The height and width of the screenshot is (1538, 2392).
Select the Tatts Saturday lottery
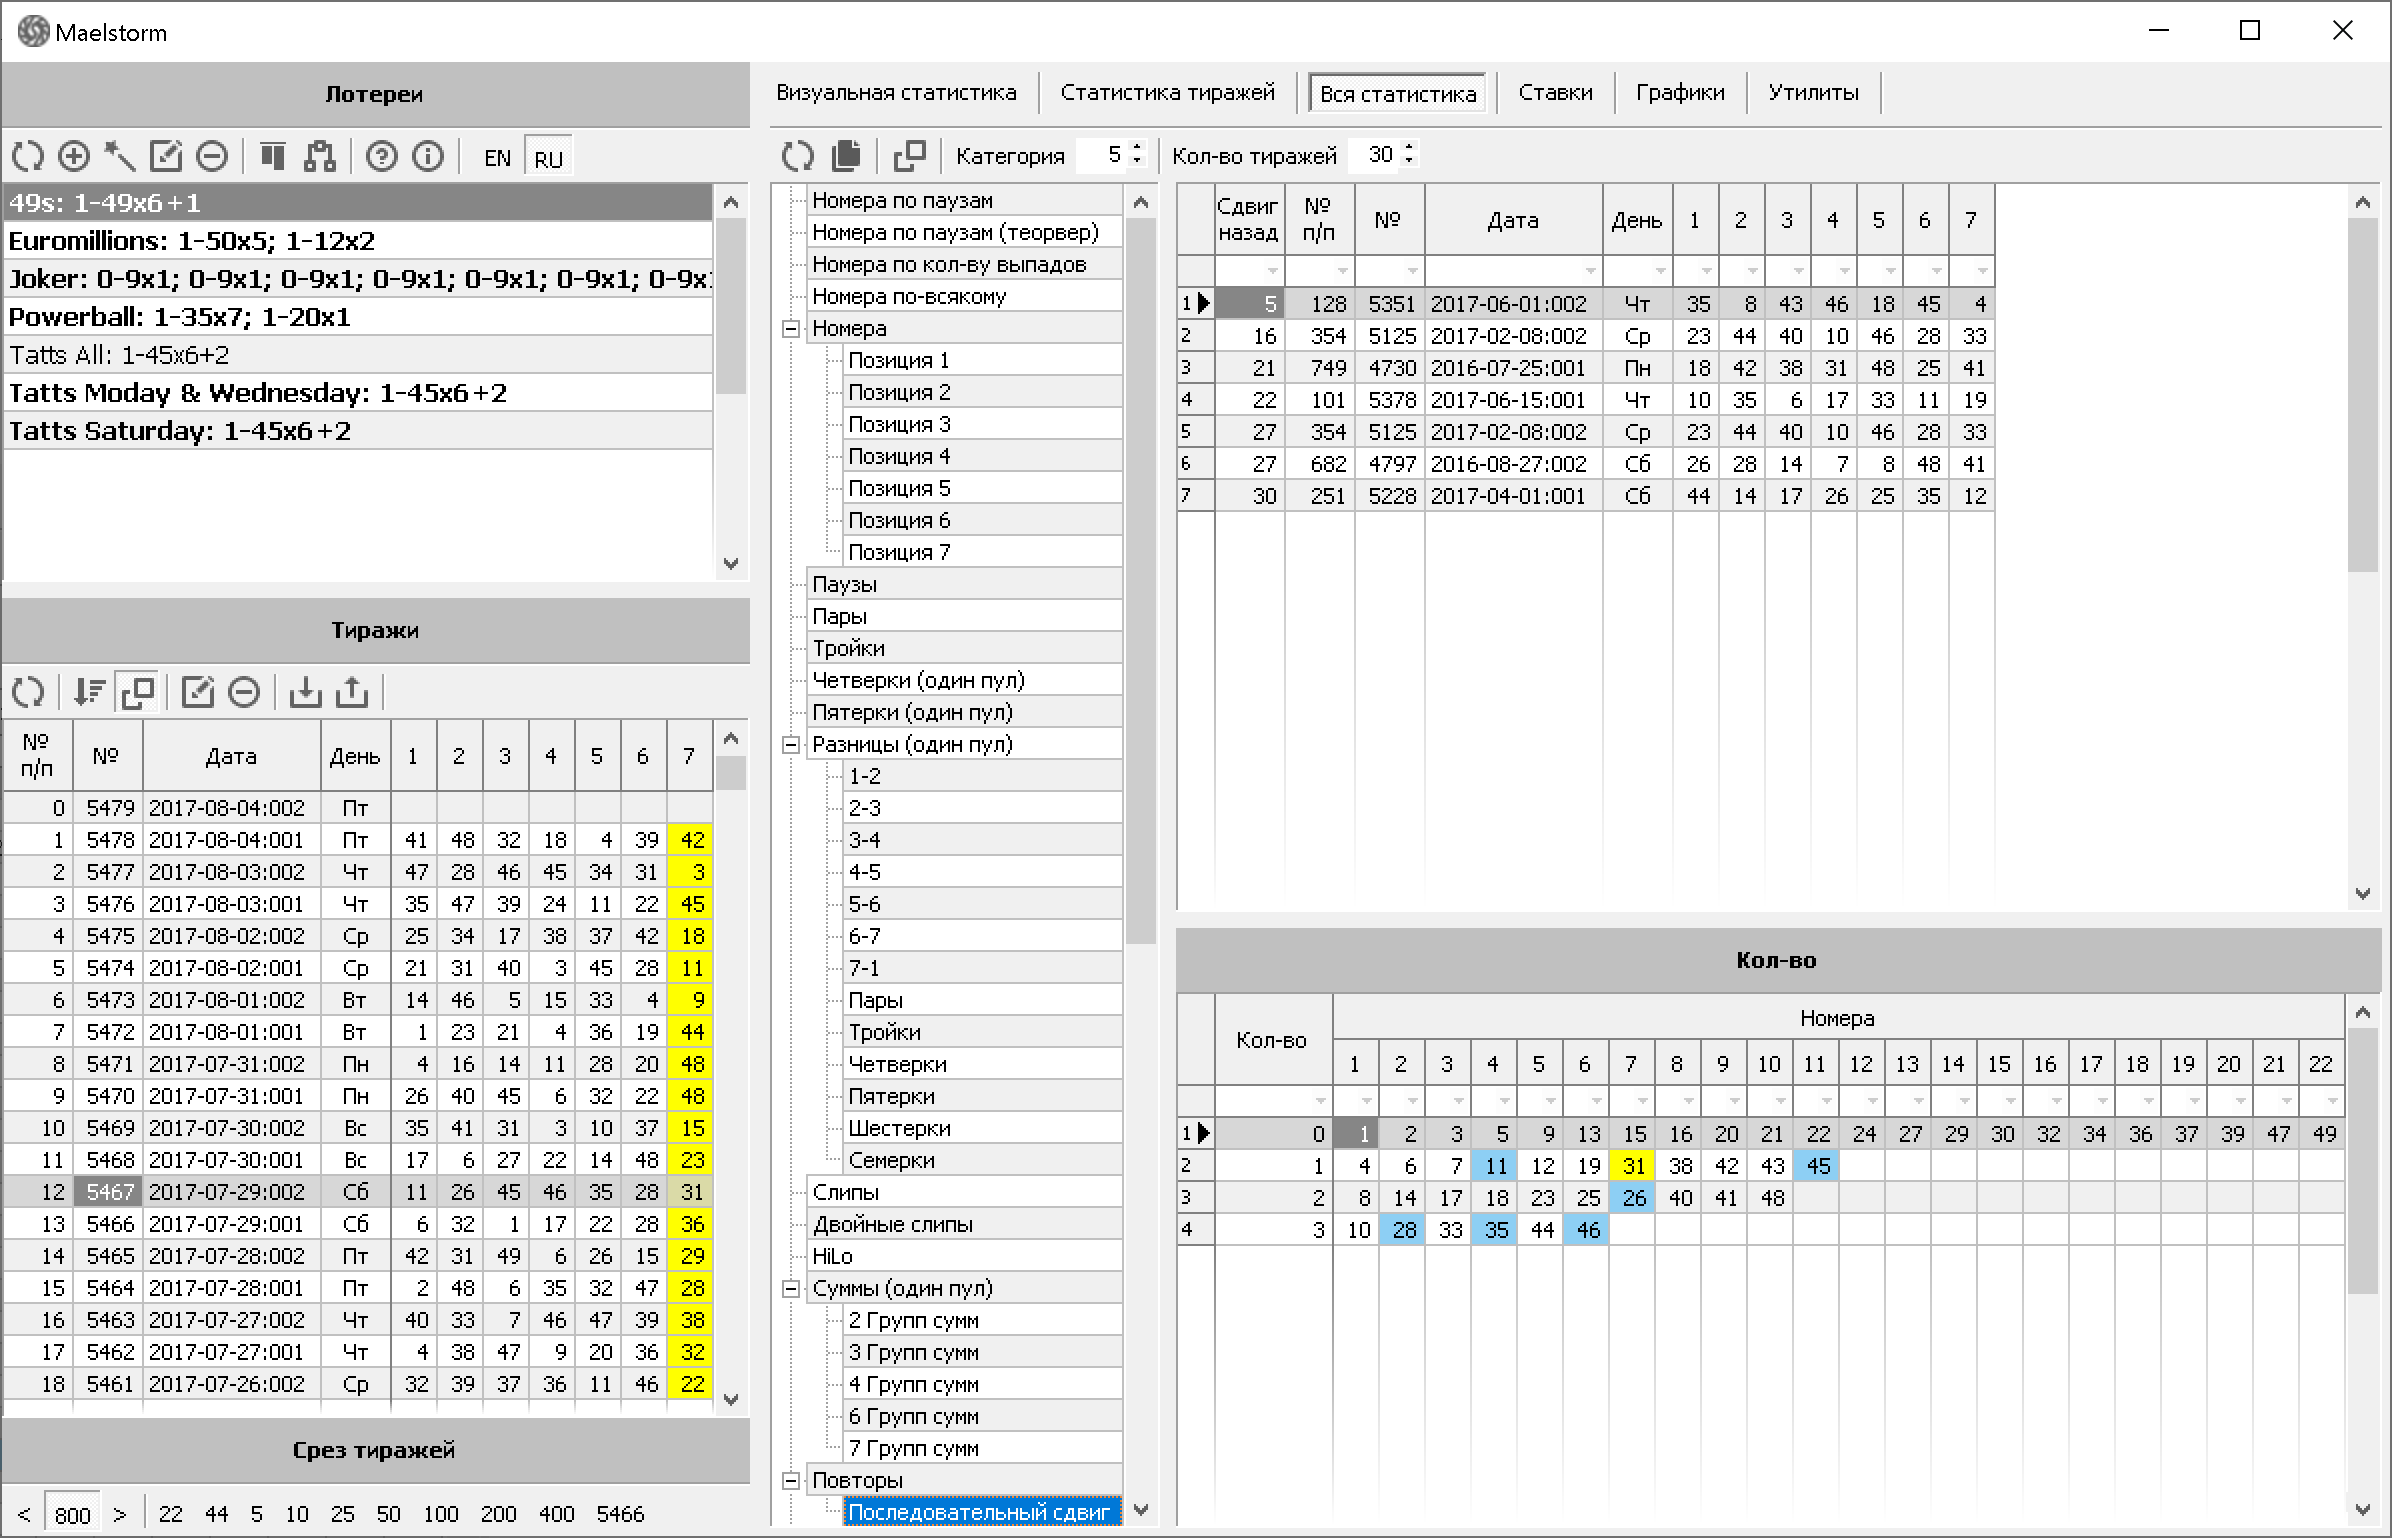coord(358,431)
